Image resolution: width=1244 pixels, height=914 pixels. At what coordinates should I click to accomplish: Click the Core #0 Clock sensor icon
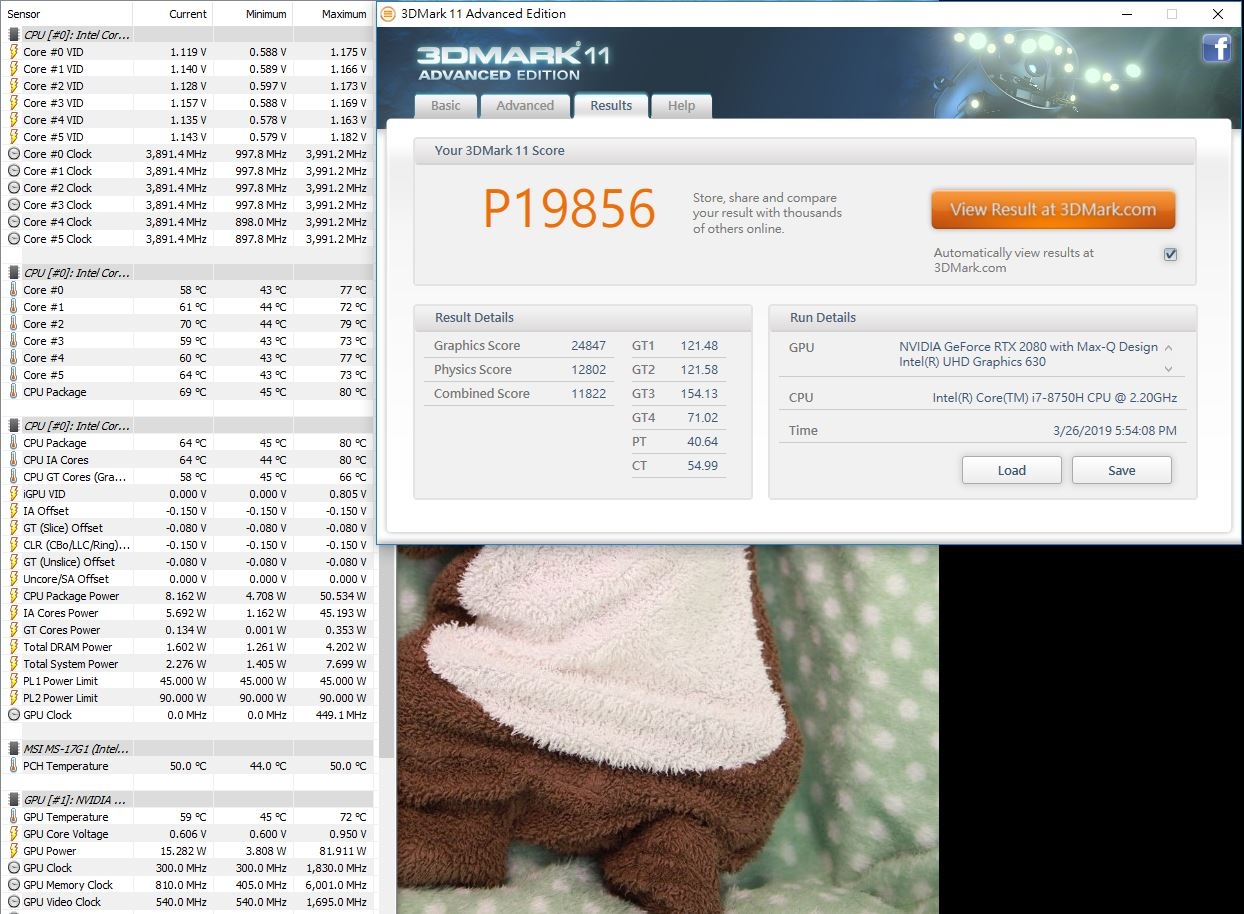14,154
